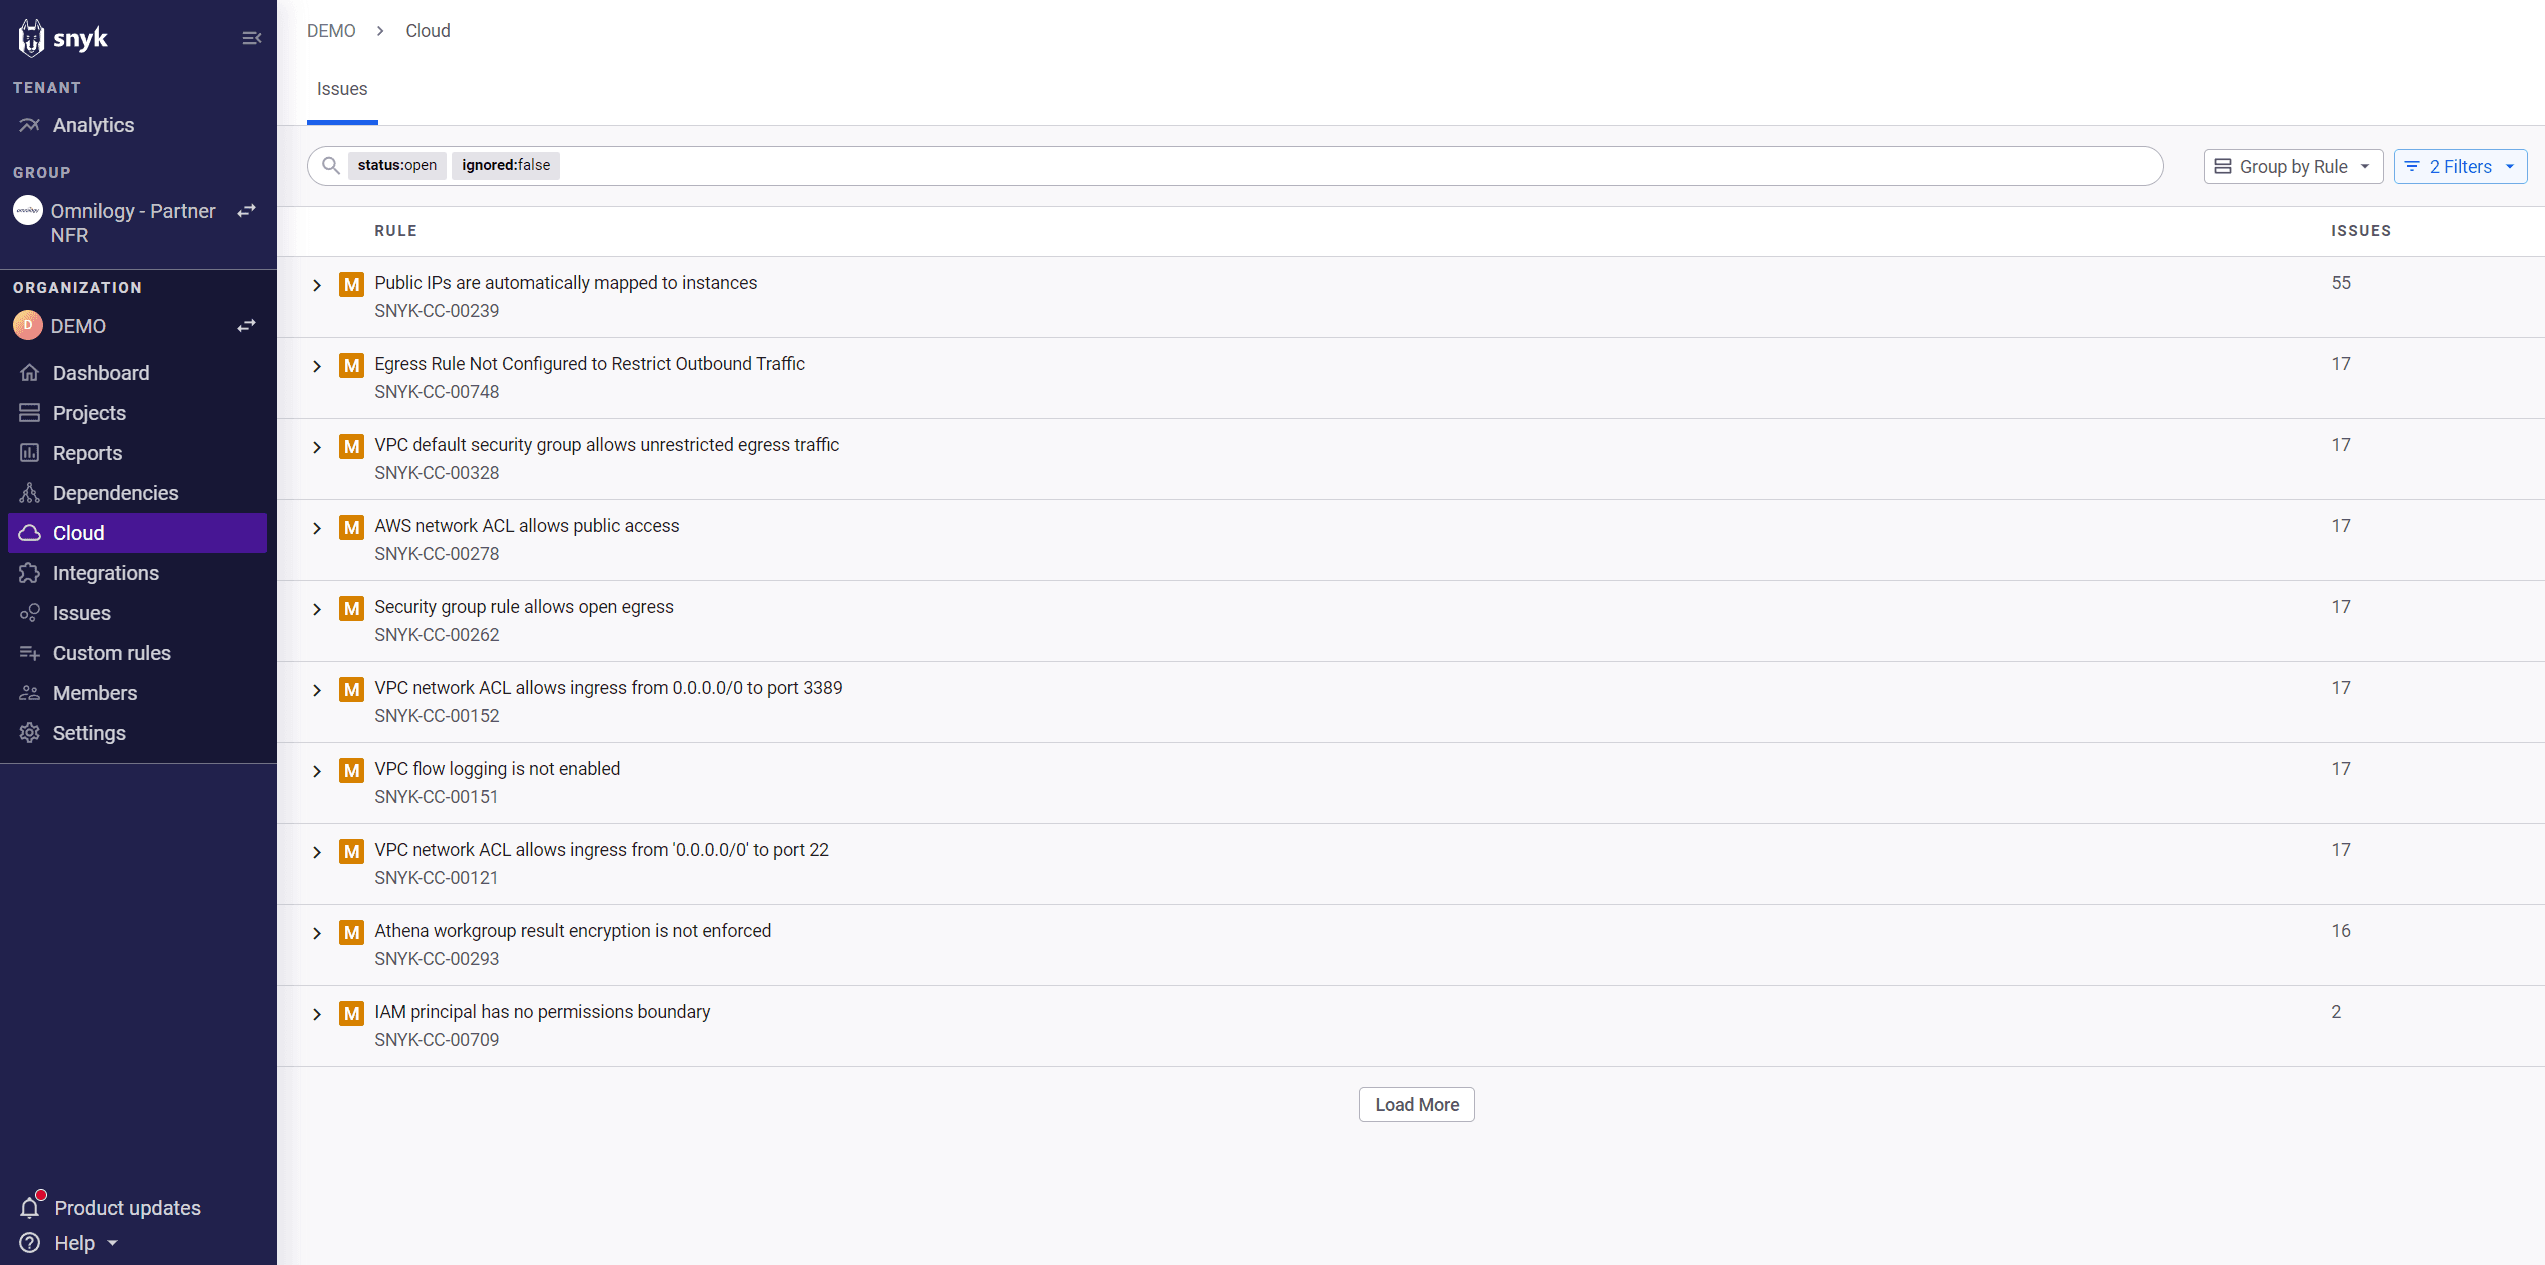The image size is (2545, 1265).
Task: Collapse the sidebar with the menu icon
Action: tap(251, 38)
